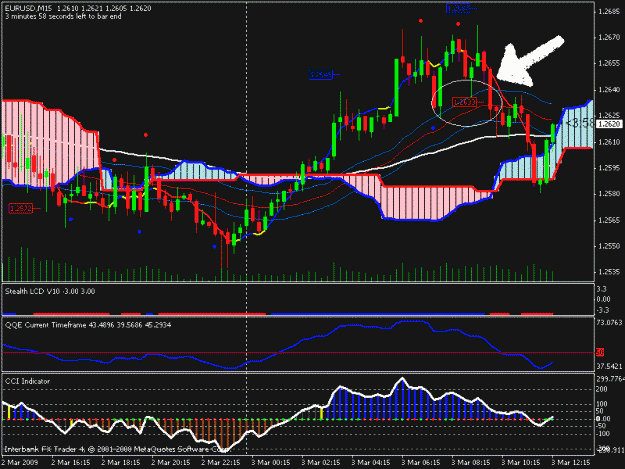Click the 1.2535 price axis label

pyautogui.click(x=609, y=272)
